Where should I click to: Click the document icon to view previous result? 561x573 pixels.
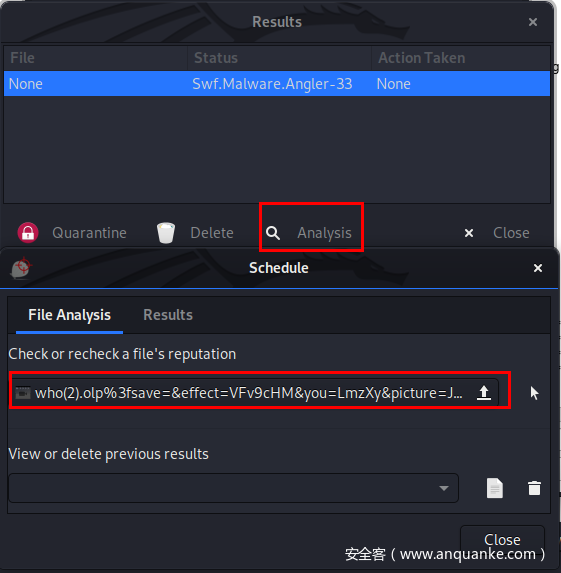coord(494,488)
